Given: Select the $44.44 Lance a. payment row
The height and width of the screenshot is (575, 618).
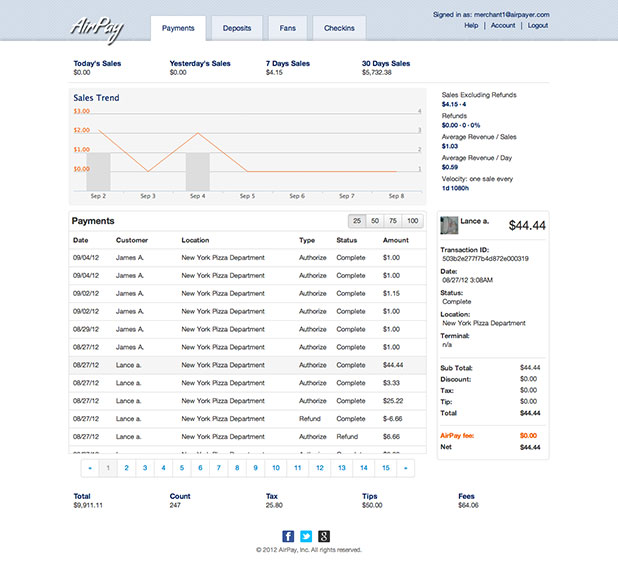Looking at the screenshot, I should [248, 365].
